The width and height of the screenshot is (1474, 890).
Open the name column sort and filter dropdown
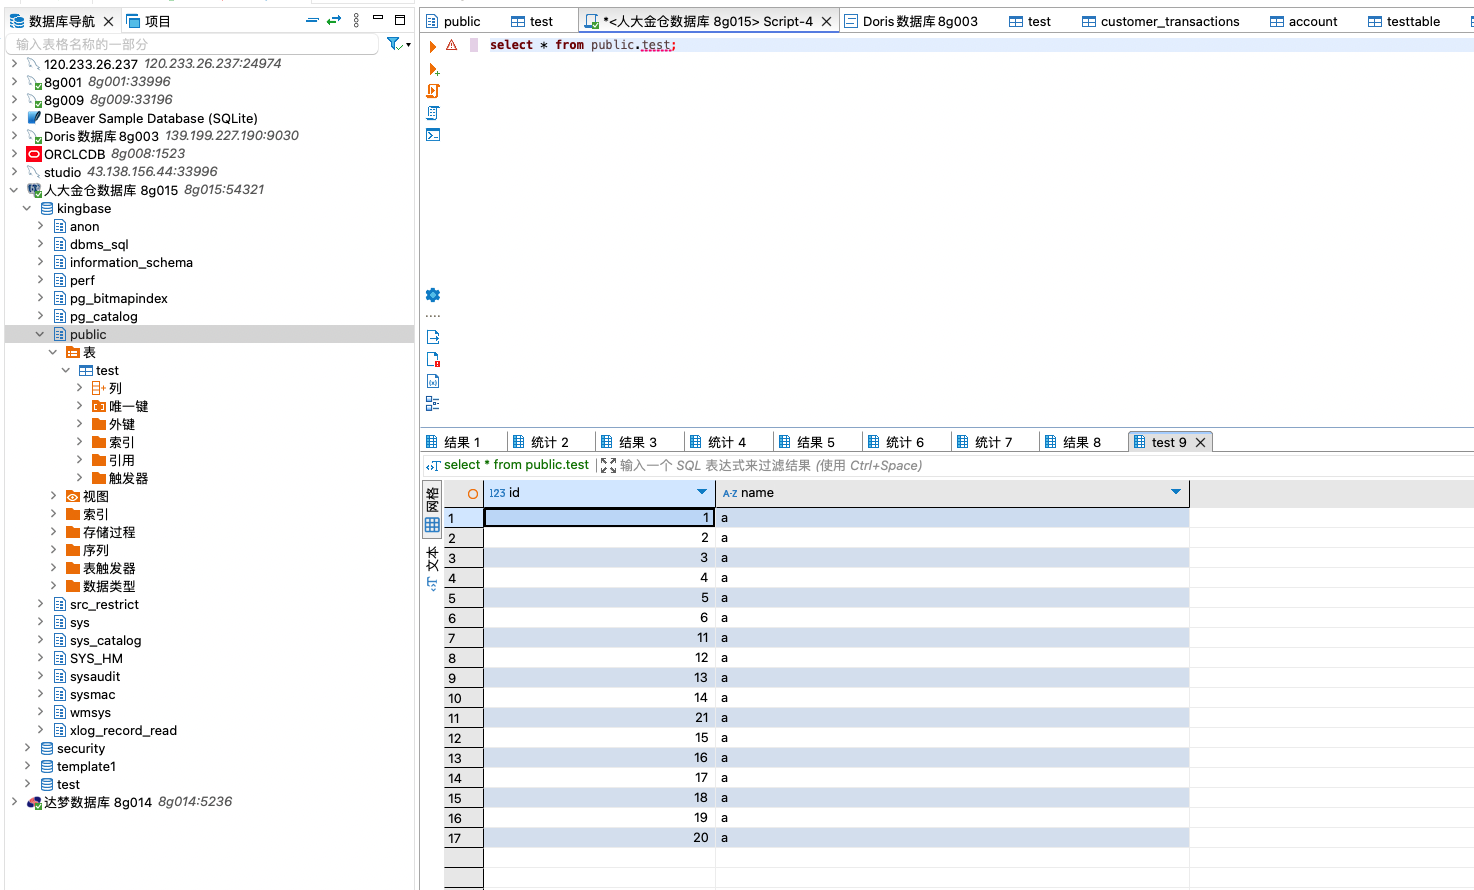[1176, 492]
